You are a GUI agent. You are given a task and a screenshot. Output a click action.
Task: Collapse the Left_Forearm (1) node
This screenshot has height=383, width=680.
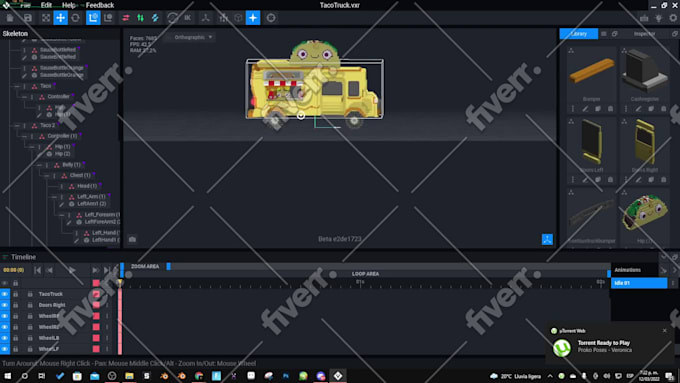click(x=61, y=215)
